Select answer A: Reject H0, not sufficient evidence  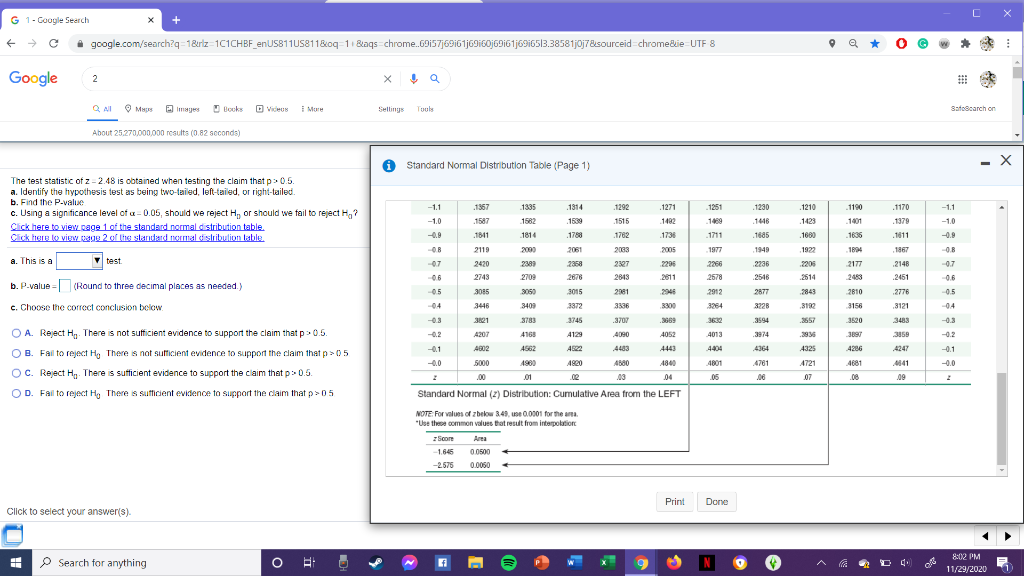[16, 333]
